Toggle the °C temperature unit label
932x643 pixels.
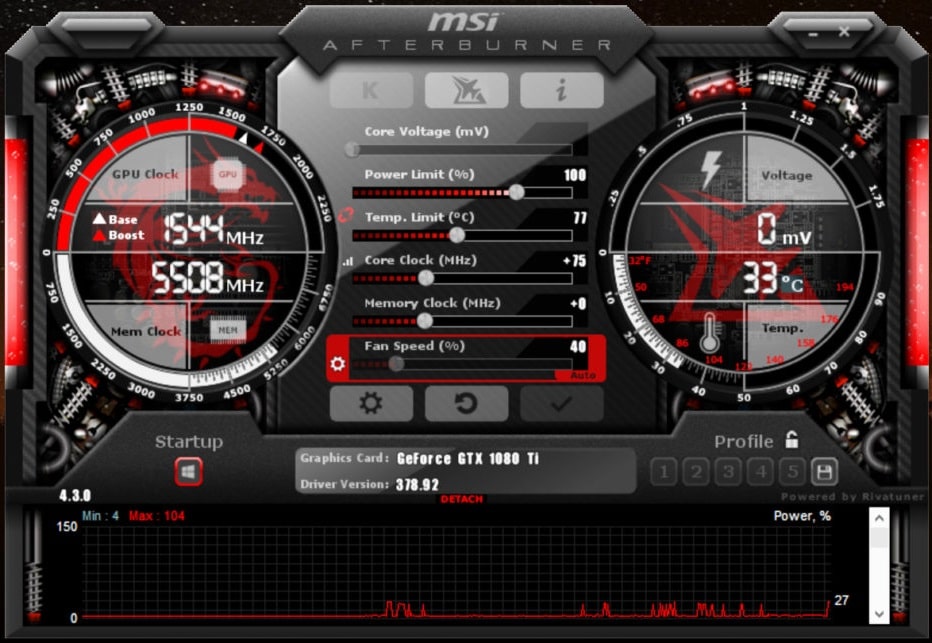792,285
